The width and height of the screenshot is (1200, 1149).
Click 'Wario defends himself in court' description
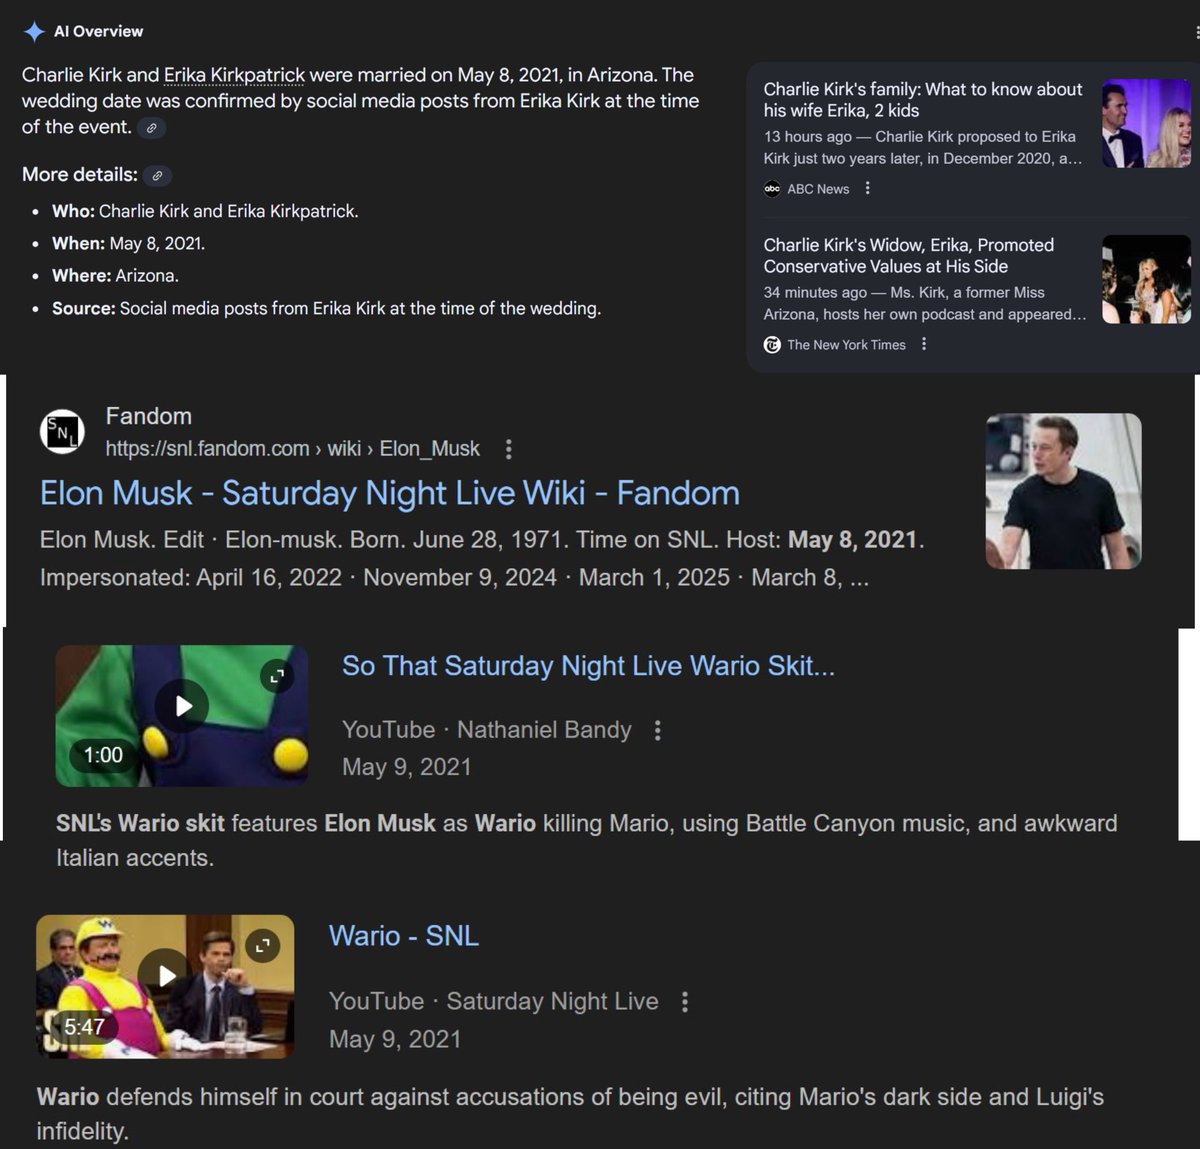point(570,1114)
